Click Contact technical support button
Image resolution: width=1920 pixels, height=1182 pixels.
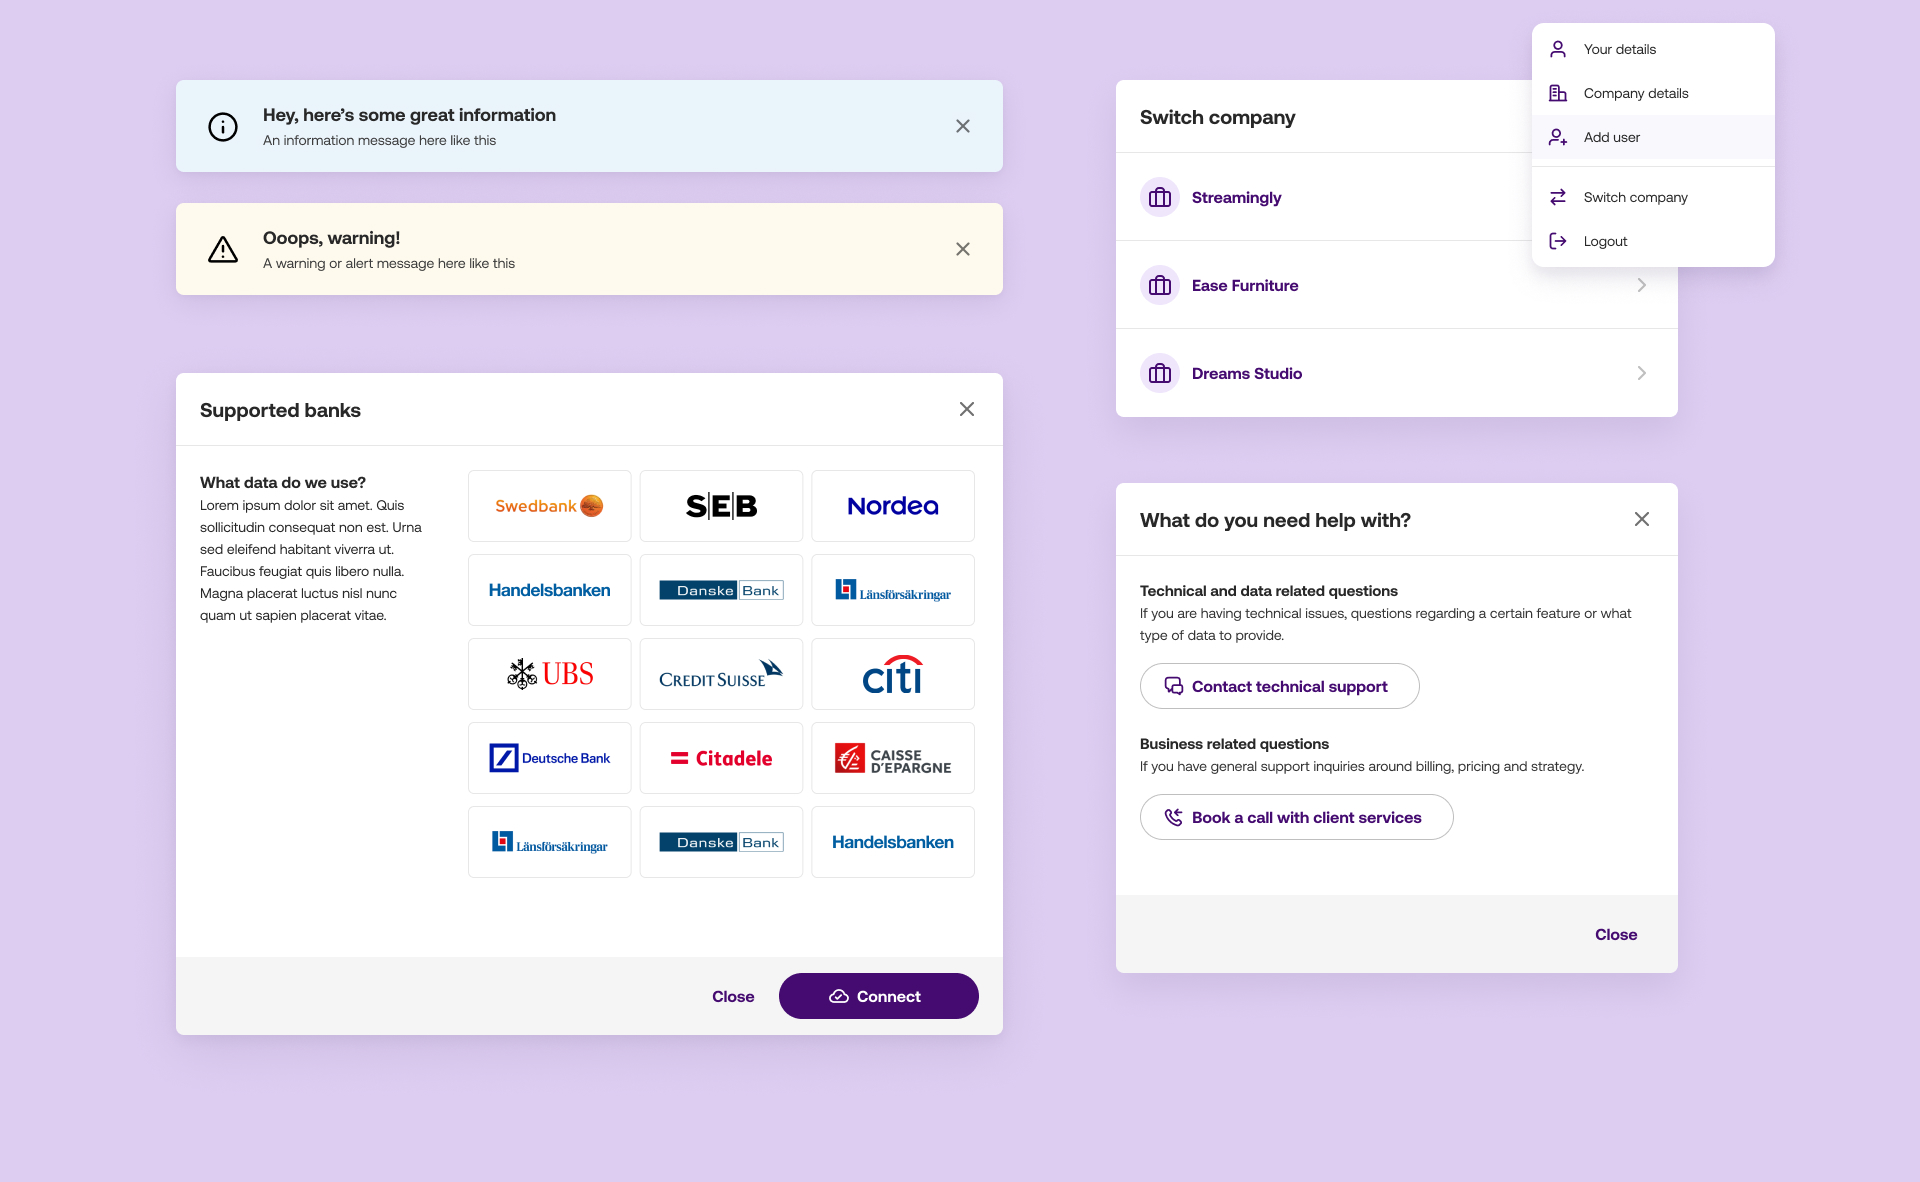click(1280, 686)
